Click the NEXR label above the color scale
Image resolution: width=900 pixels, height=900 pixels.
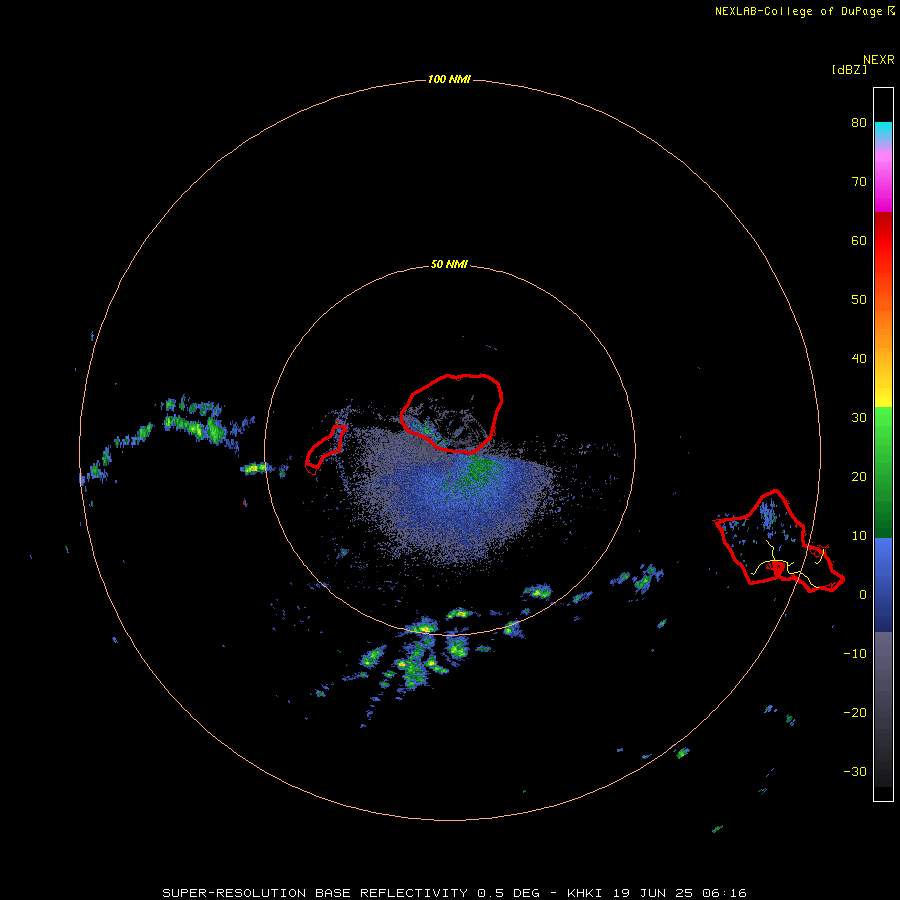tap(878, 60)
